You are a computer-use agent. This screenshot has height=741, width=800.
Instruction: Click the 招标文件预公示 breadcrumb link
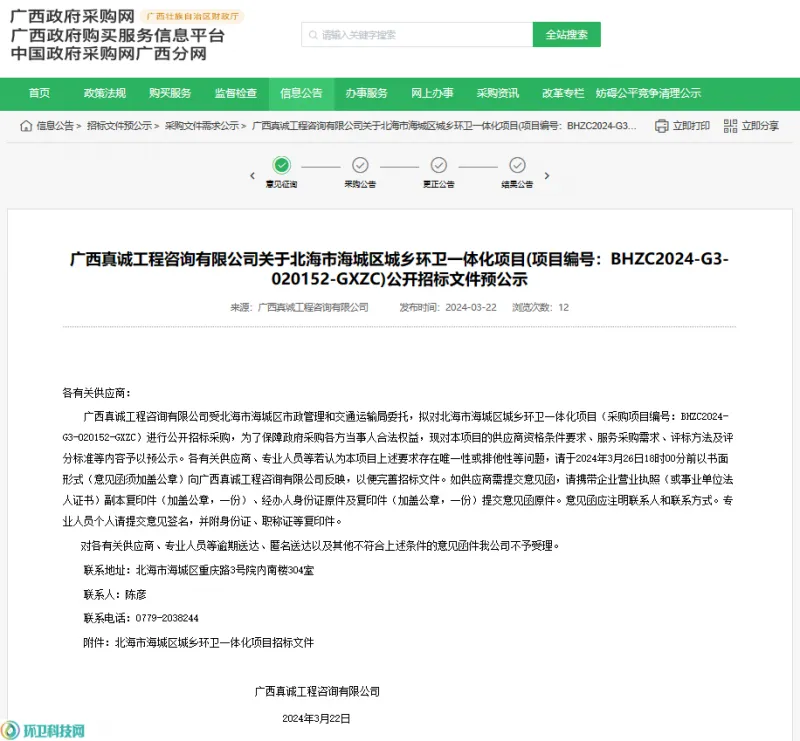coord(119,126)
